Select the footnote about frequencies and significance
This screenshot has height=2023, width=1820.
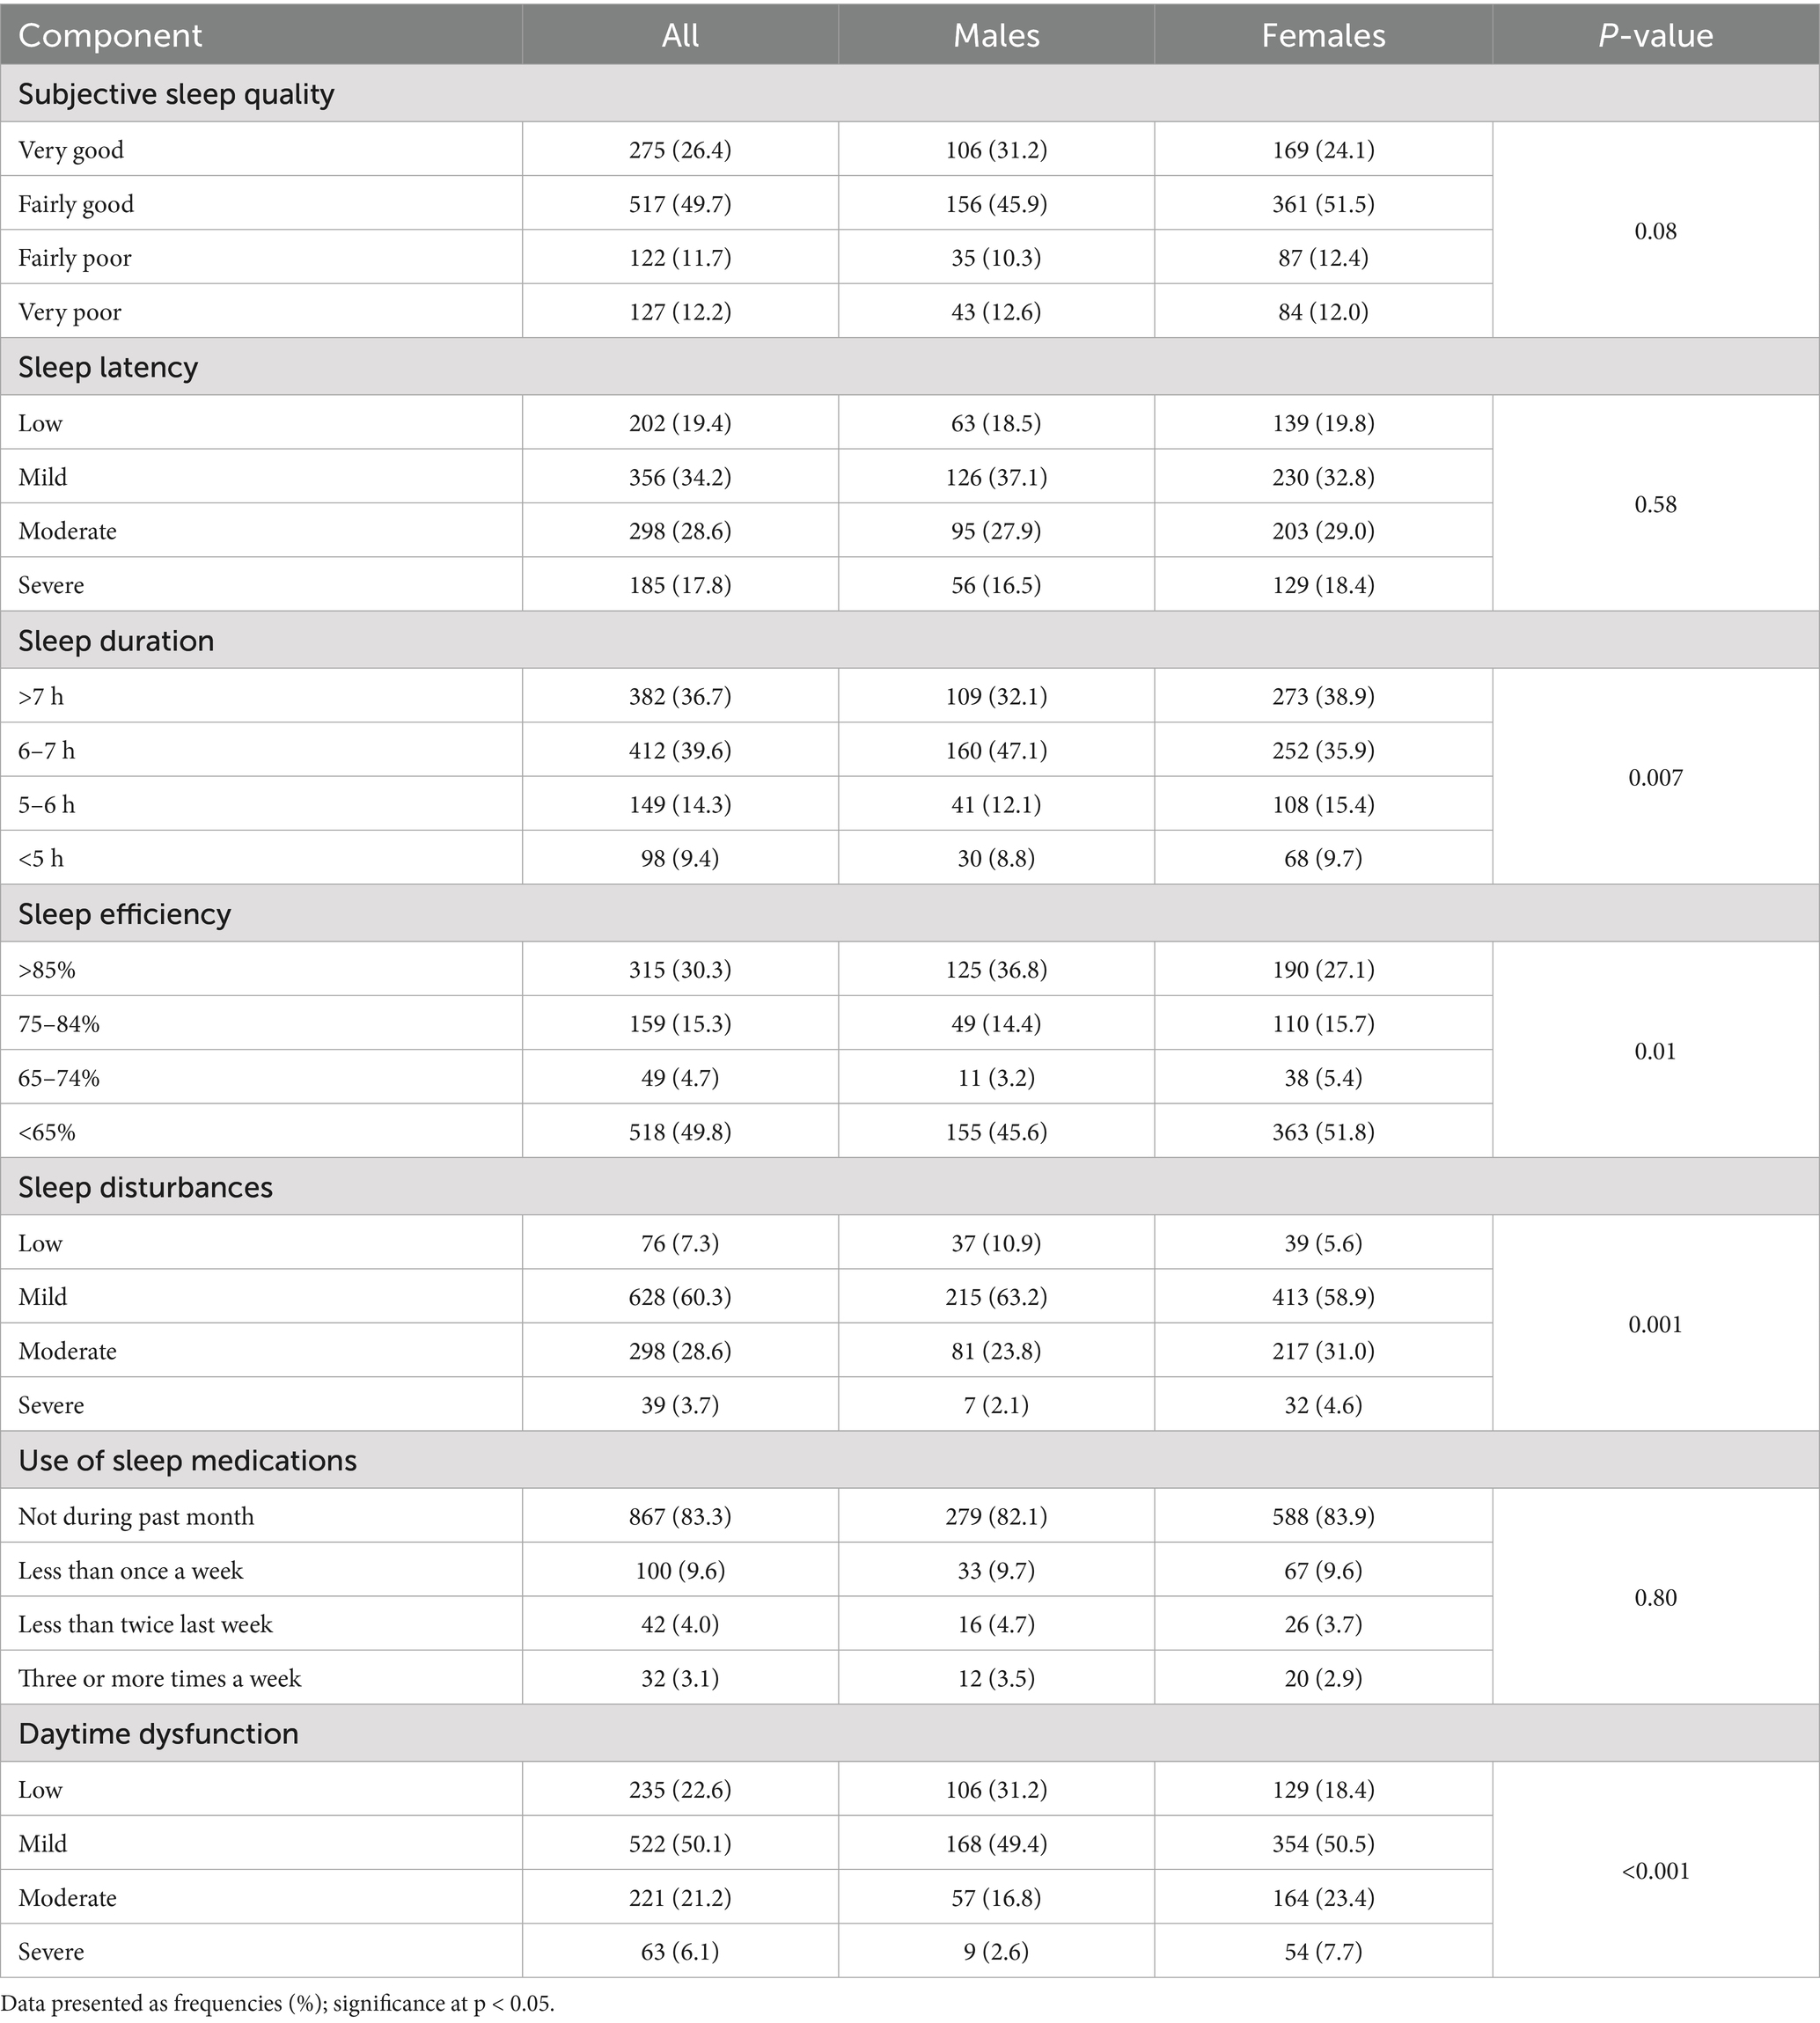pos(277,2003)
